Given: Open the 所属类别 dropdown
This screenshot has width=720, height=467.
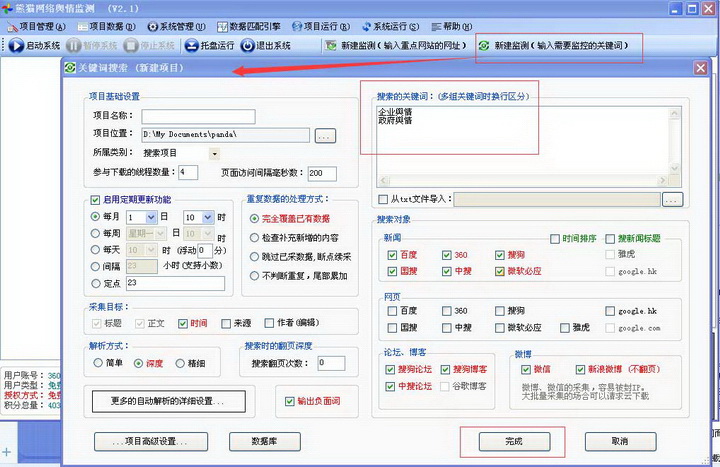Looking at the screenshot, I should (214, 154).
